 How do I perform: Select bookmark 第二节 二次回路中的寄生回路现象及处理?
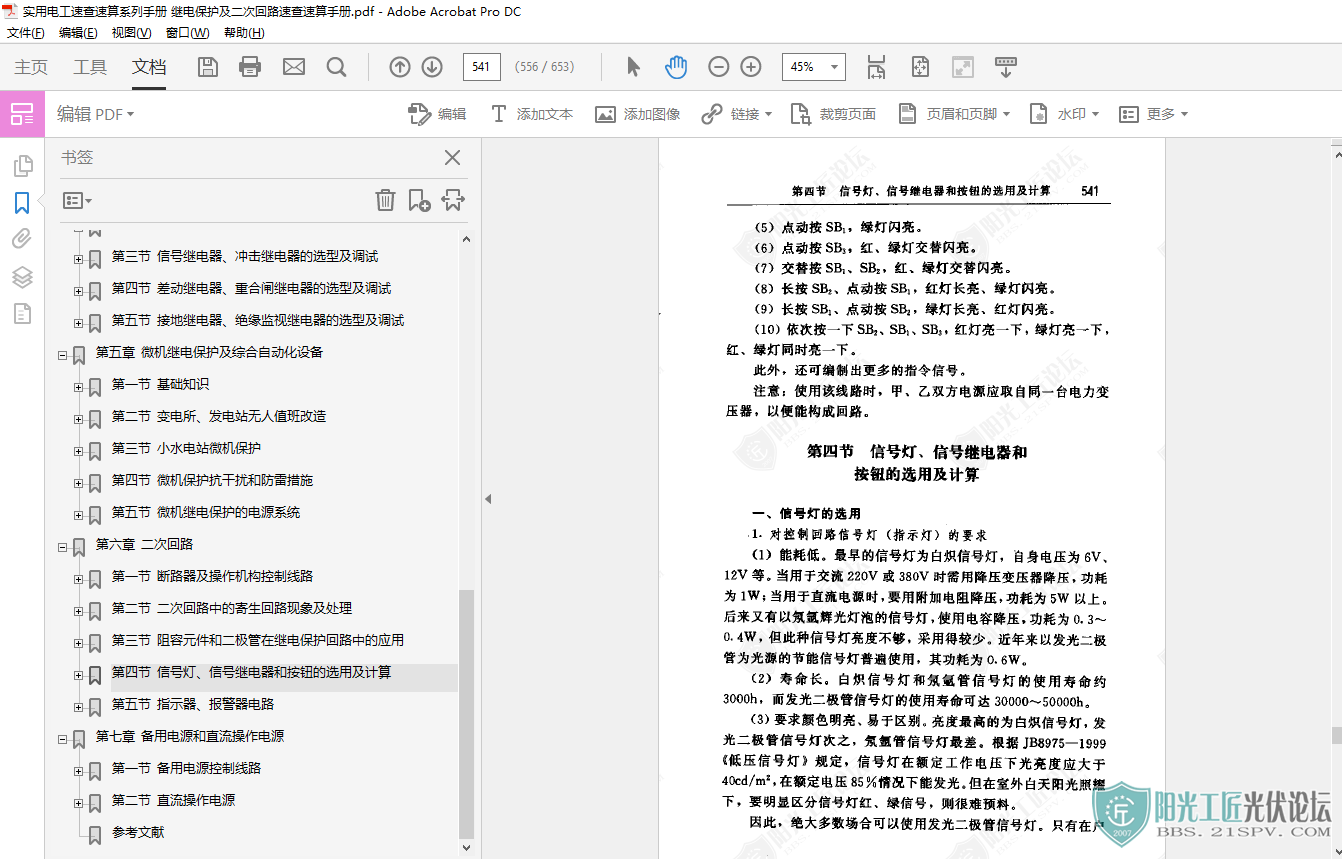(x=231, y=608)
